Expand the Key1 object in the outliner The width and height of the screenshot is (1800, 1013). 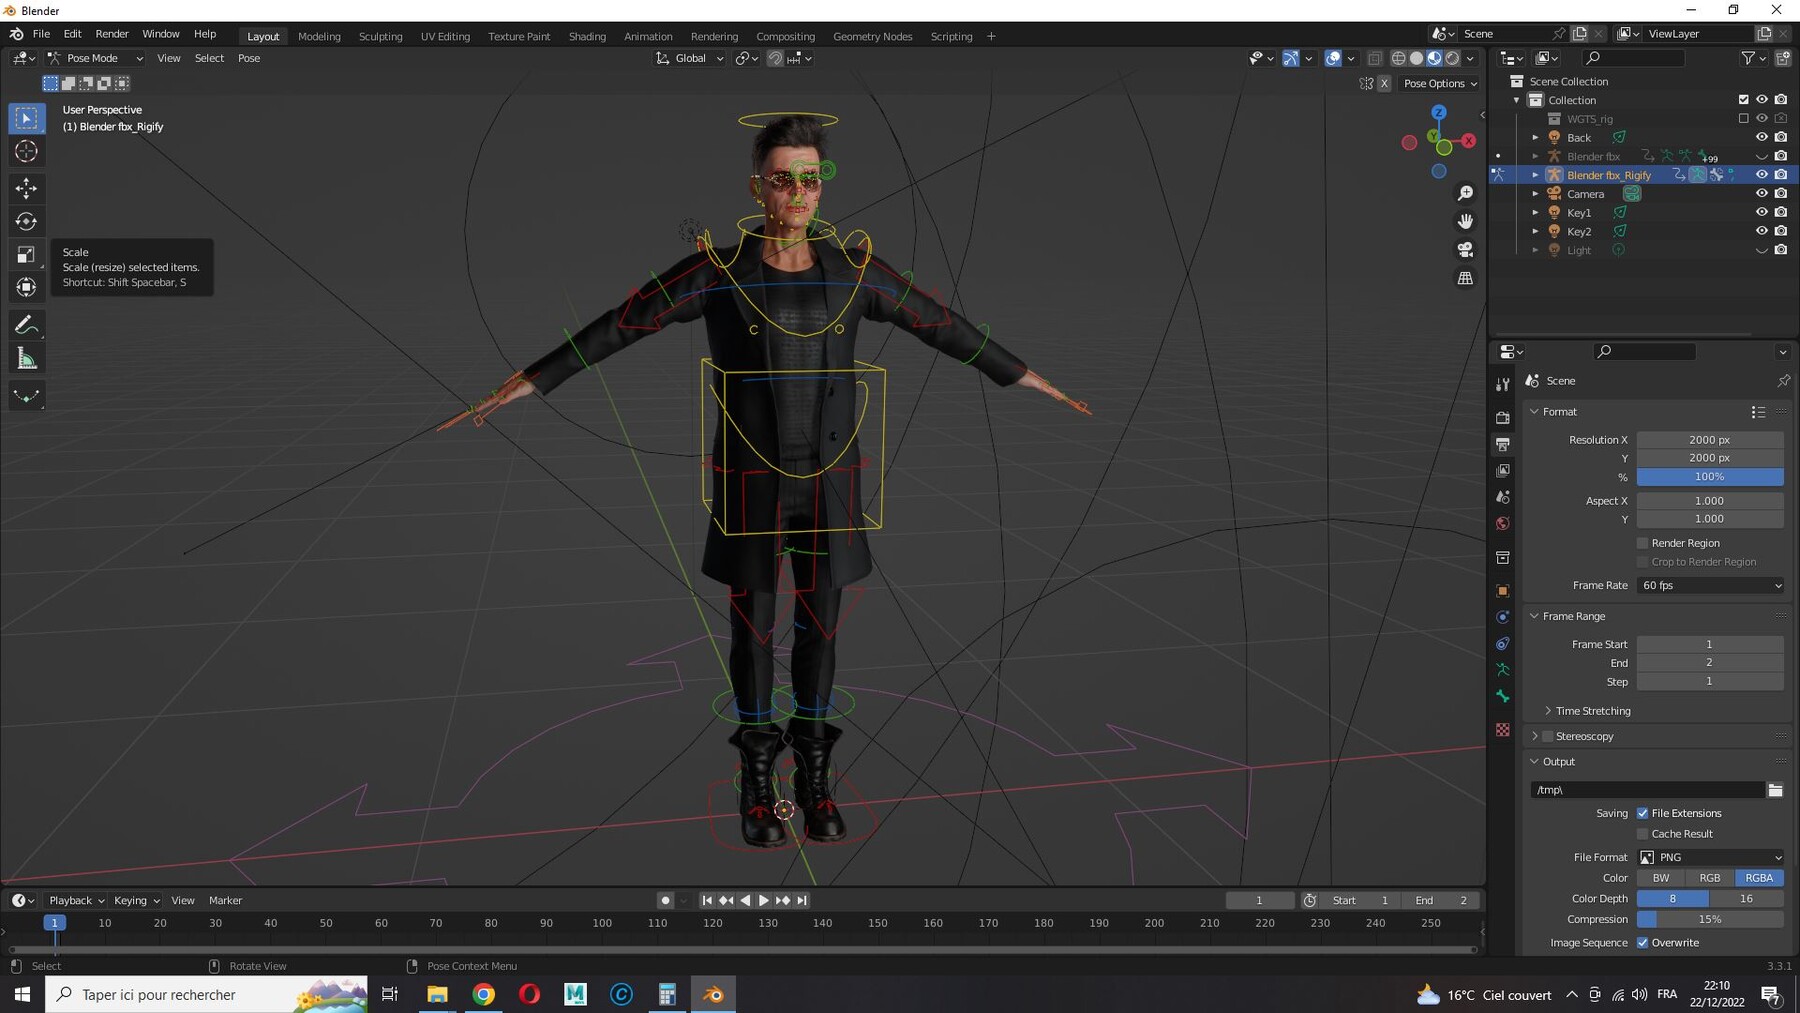[1536, 212]
